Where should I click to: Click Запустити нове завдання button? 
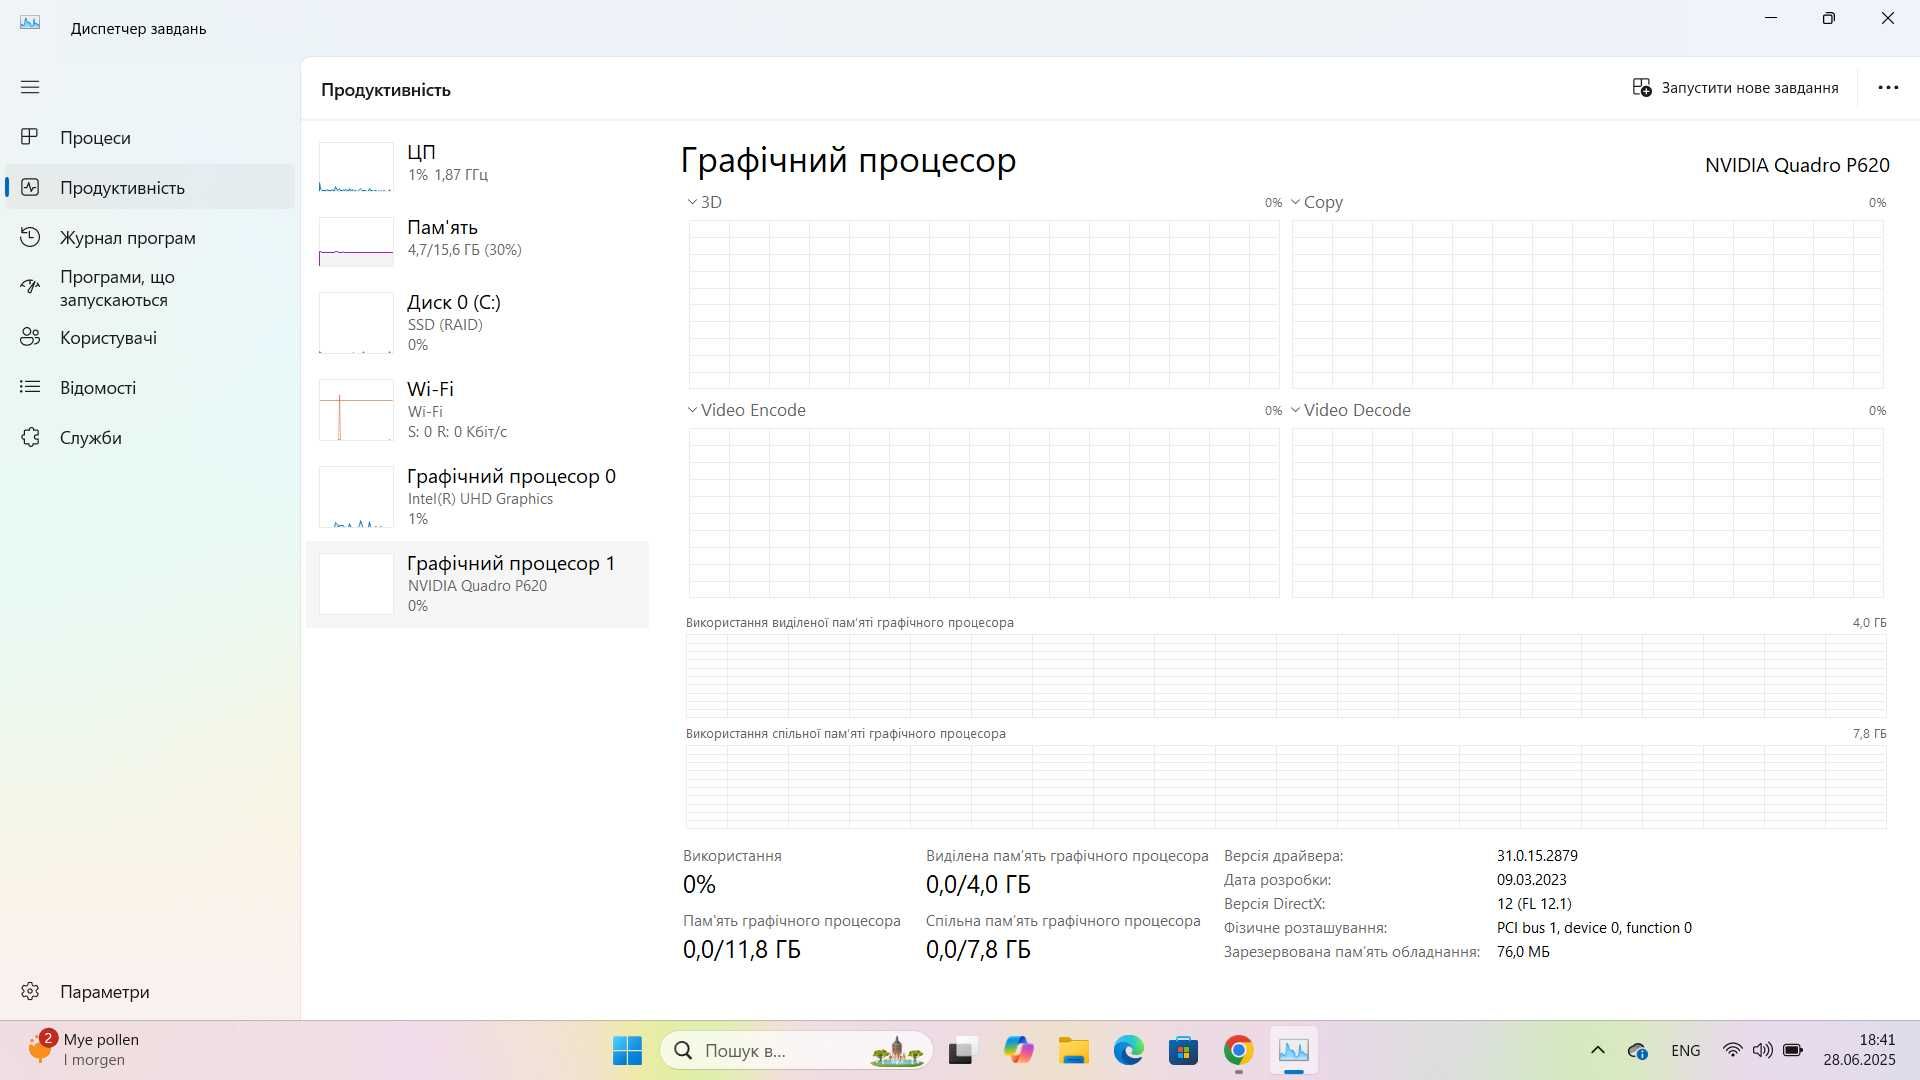pyautogui.click(x=1735, y=88)
